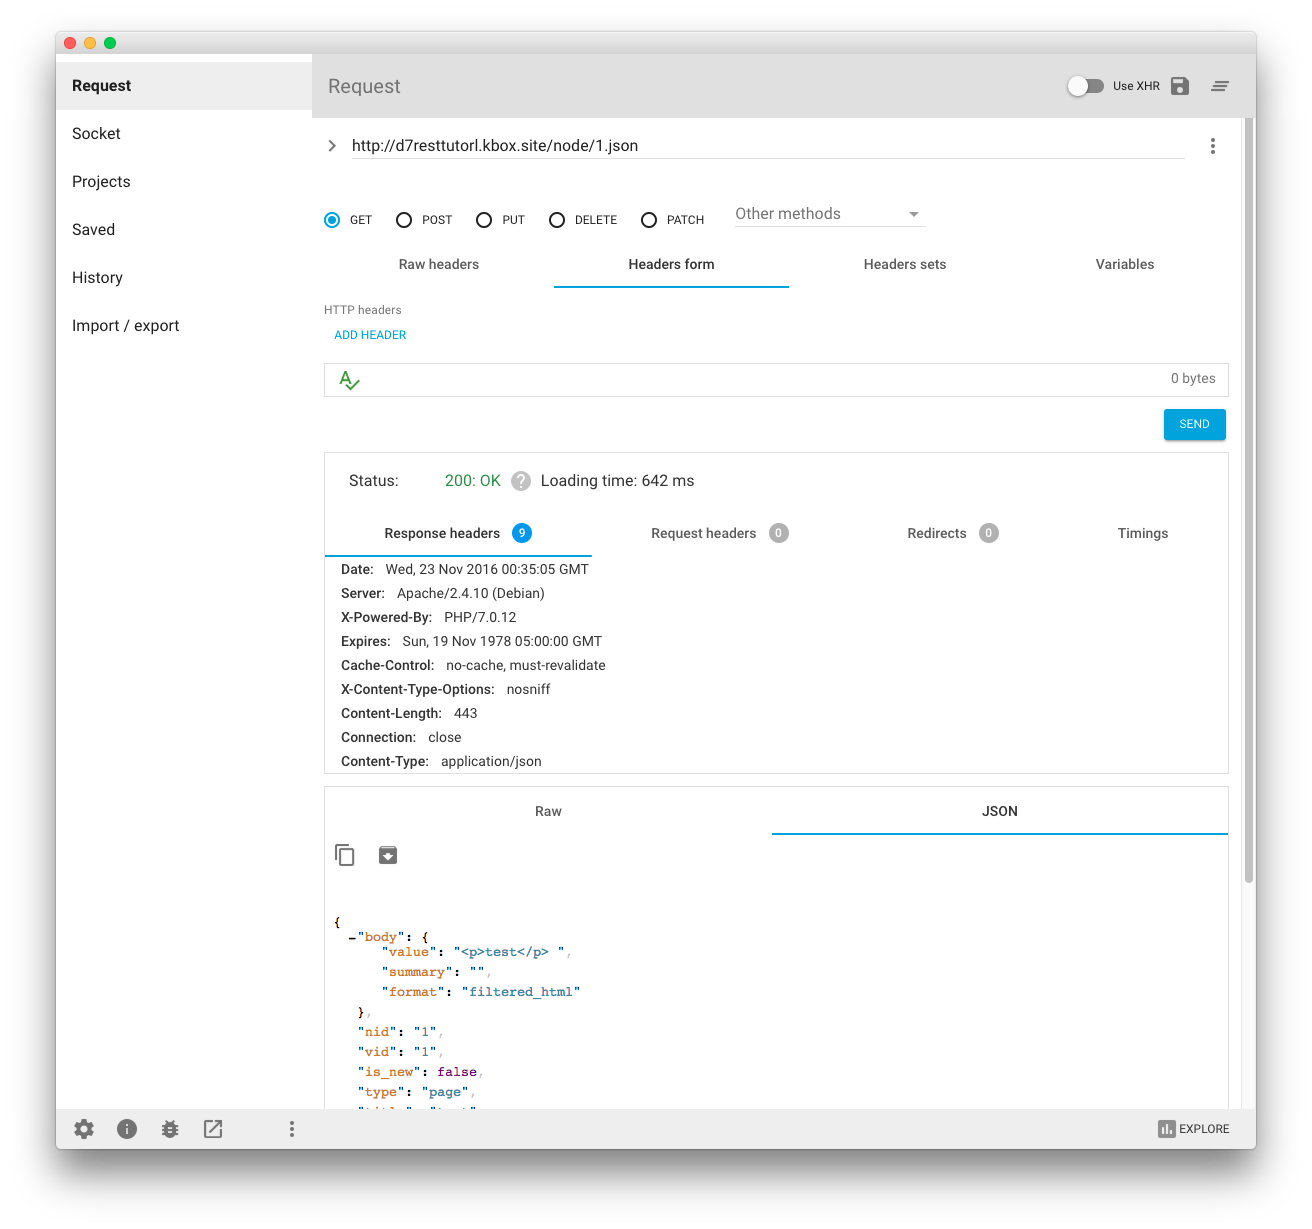Select the DELETE method radio button
Image resolution: width=1312 pixels, height=1229 pixels.
pos(557,220)
